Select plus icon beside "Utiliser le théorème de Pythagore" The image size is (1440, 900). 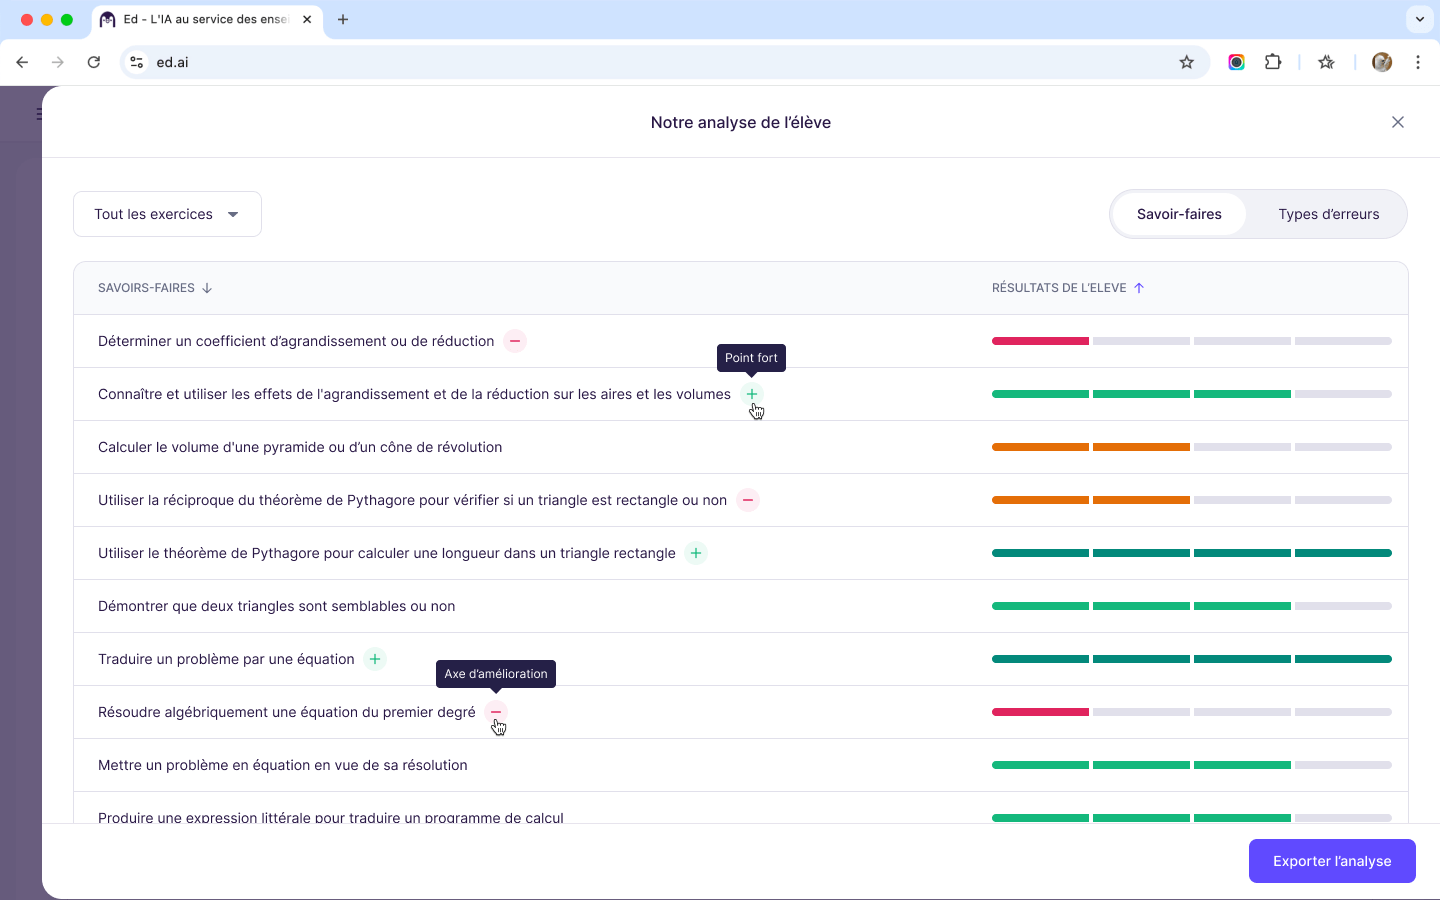695,552
